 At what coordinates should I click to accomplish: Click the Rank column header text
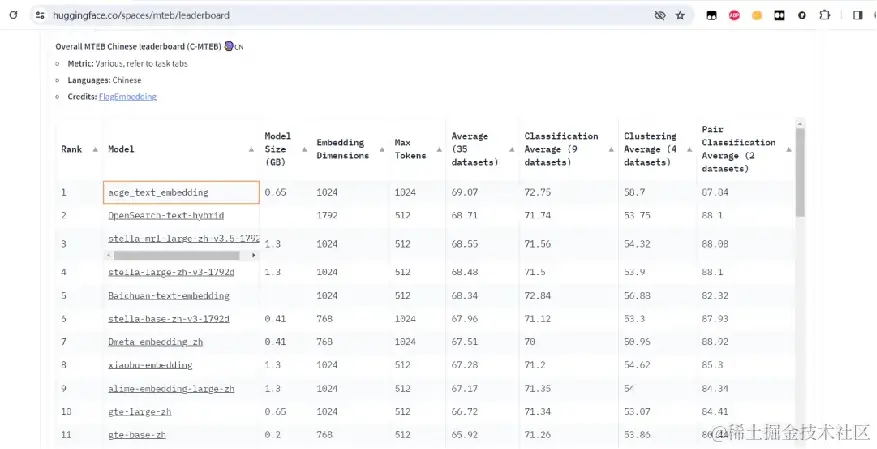click(72, 149)
